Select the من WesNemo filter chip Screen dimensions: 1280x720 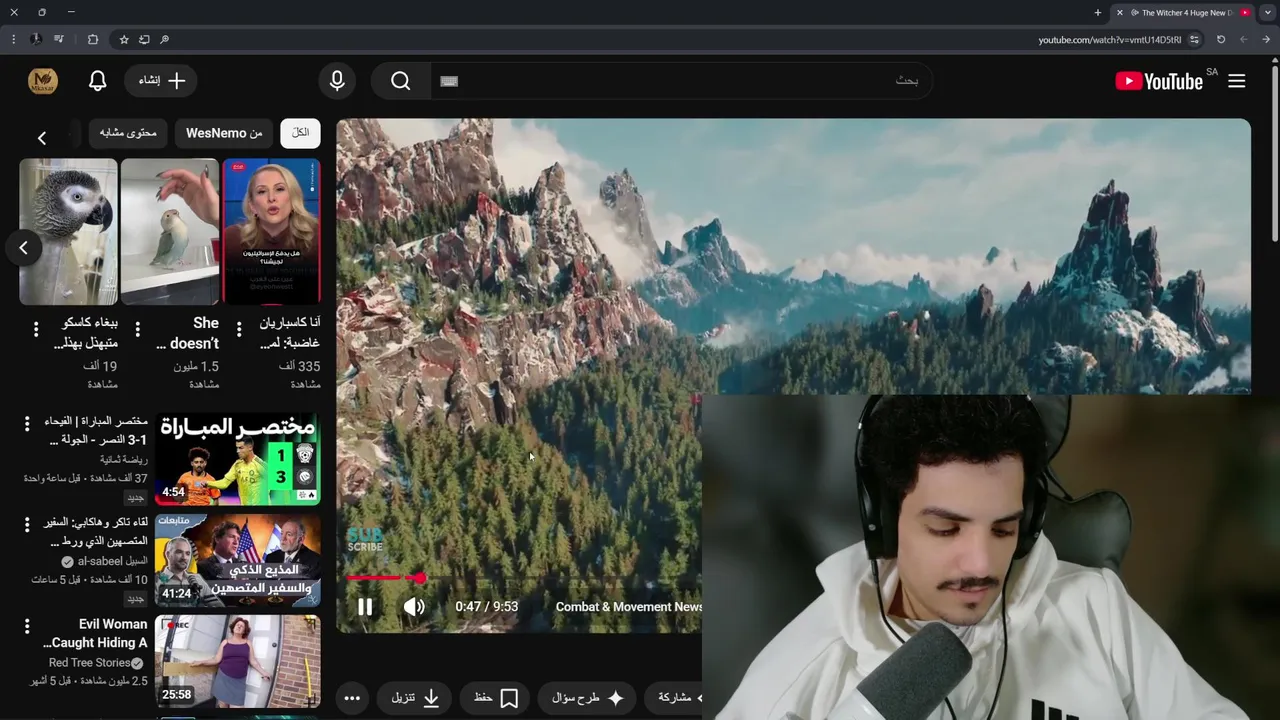click(224, 133)
